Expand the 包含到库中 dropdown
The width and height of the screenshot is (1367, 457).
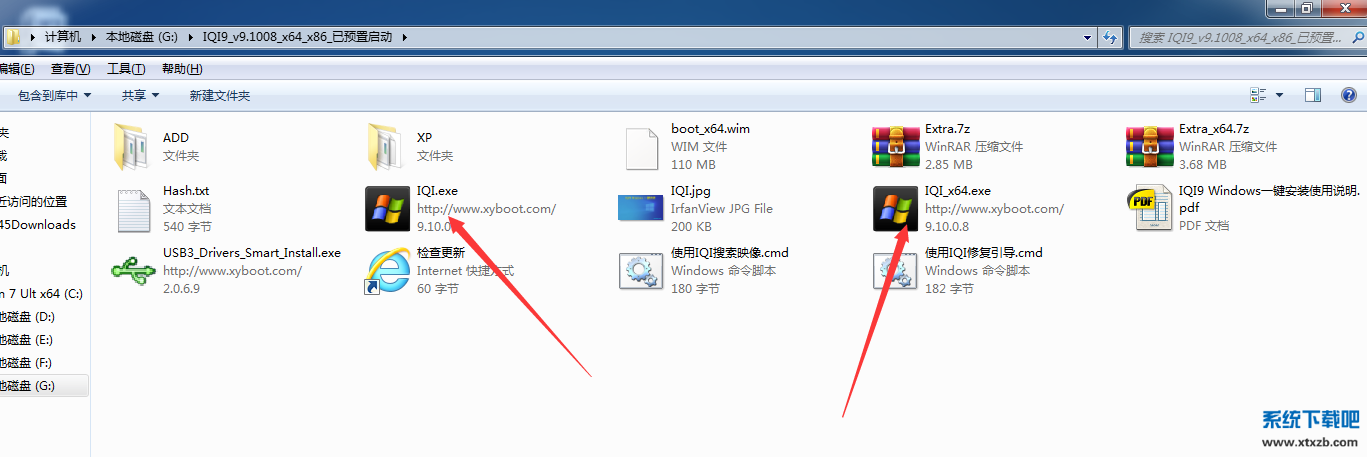coord(54,95)
